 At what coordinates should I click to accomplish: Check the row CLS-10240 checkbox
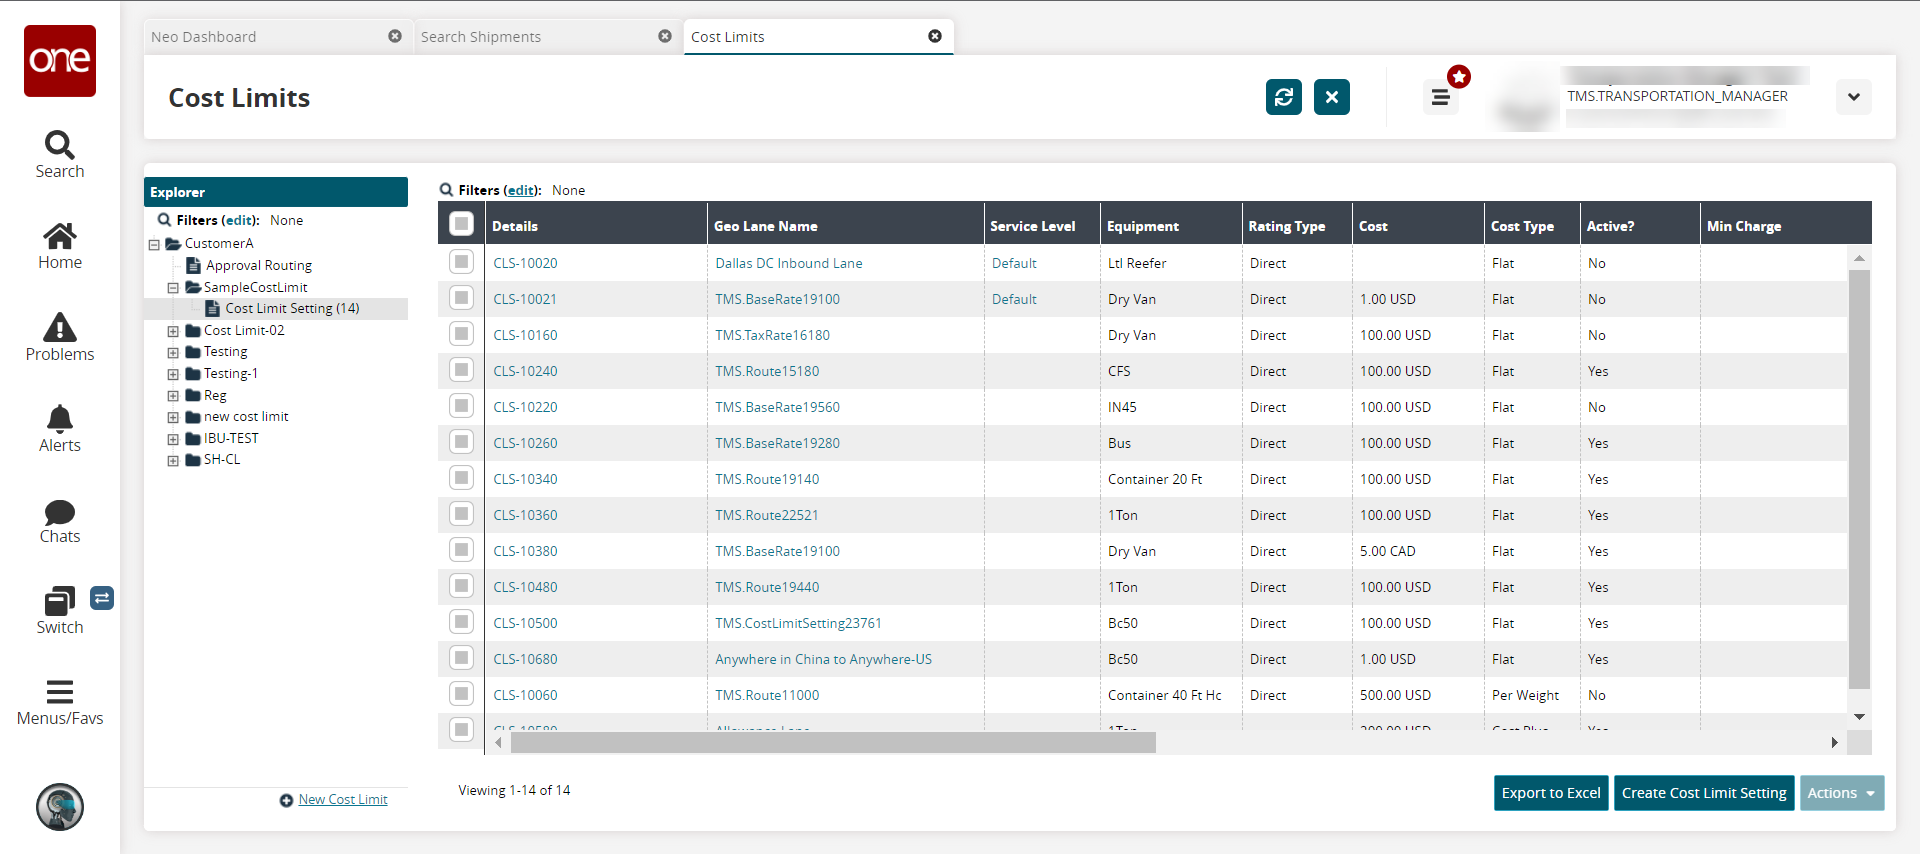tap(461, 370)
